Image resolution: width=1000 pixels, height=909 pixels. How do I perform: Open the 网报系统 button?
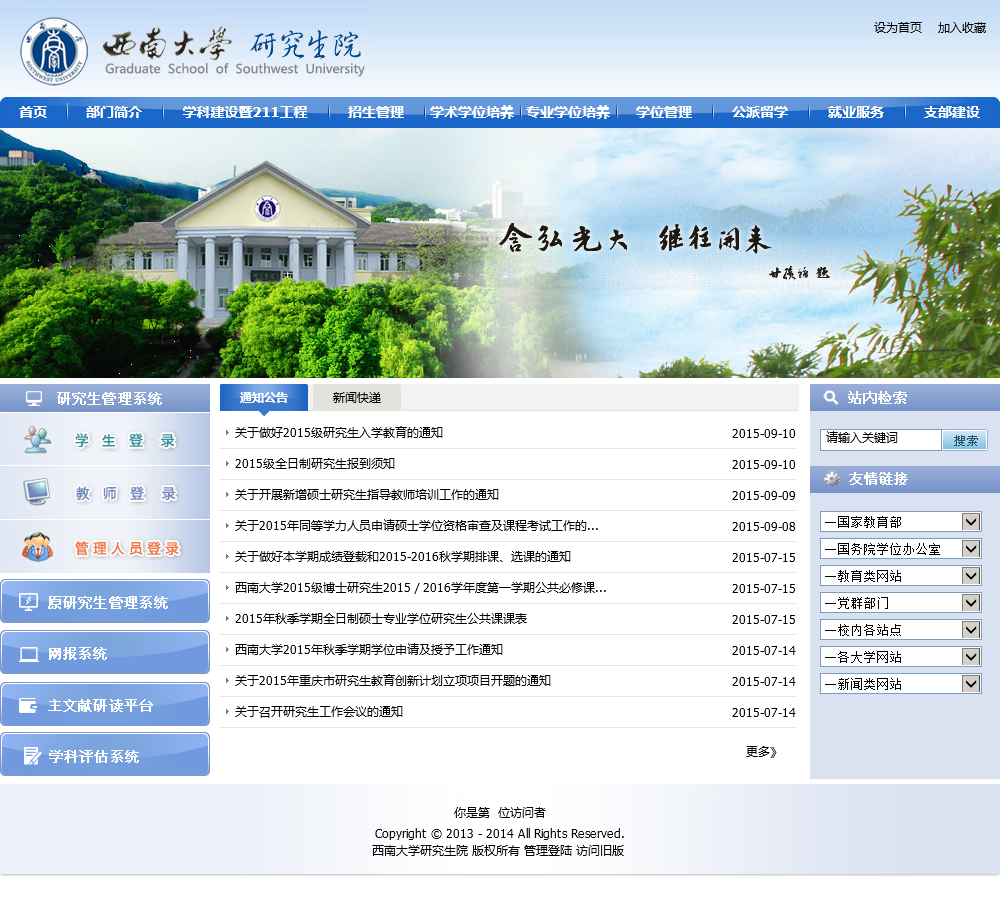(105, 653)
